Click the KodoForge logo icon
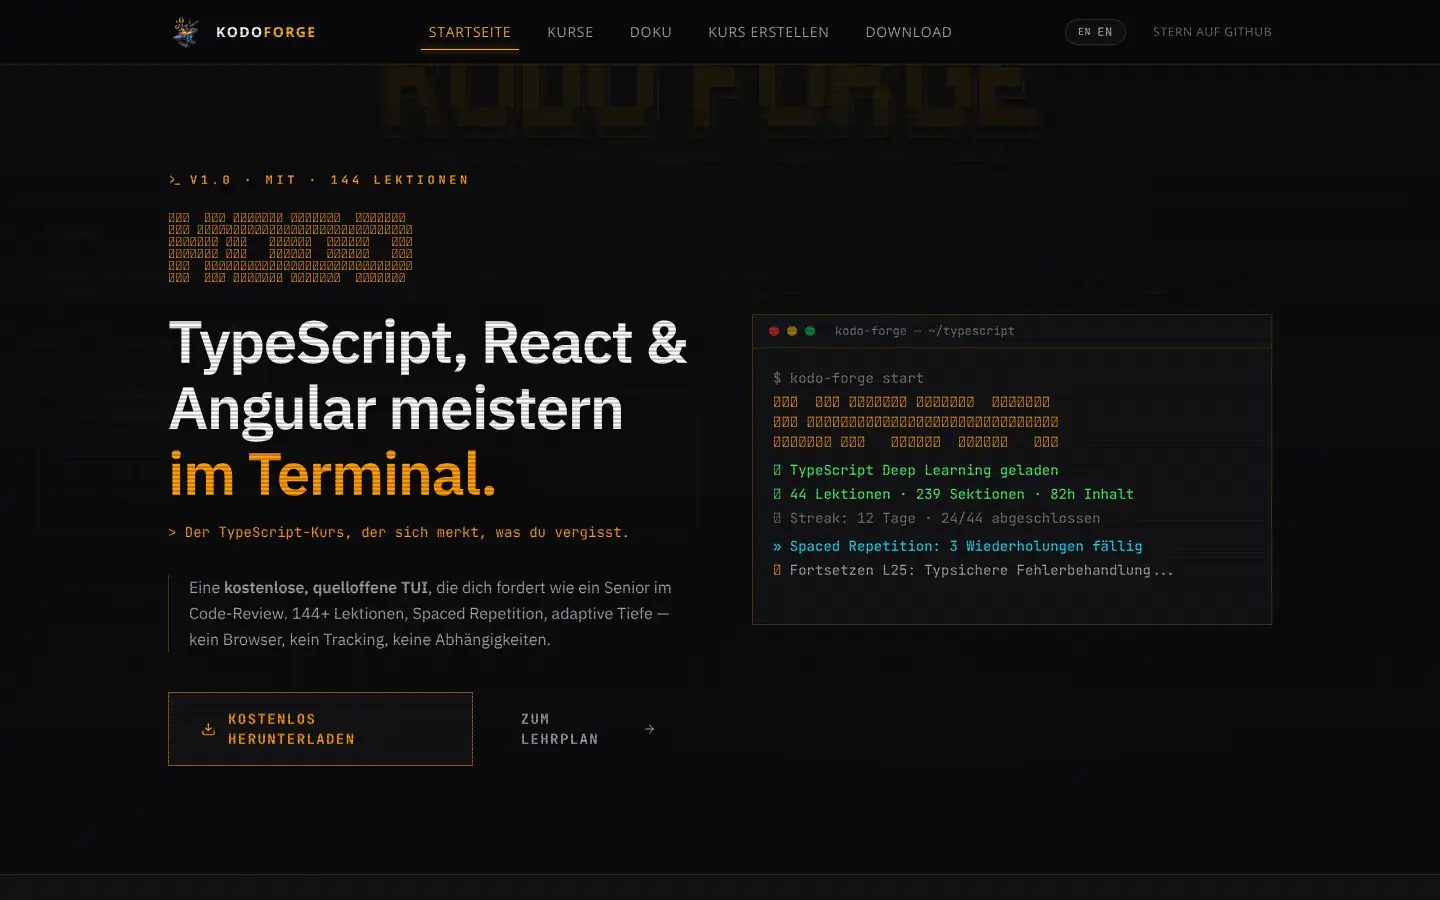 (185, 32)
